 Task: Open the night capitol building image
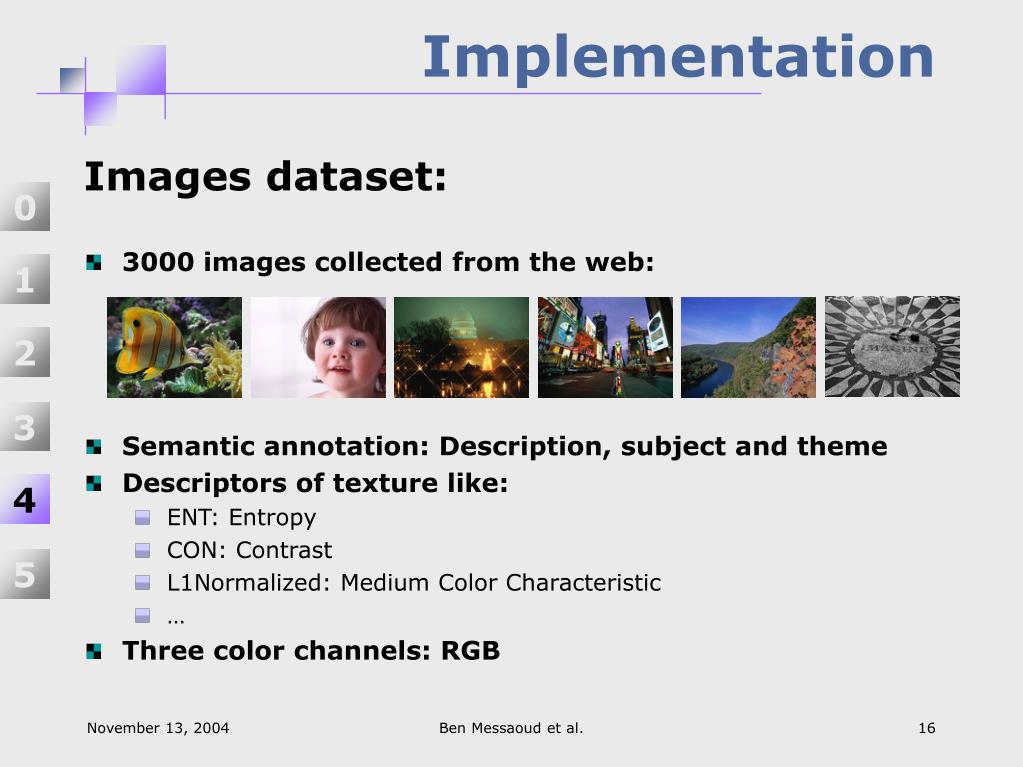461,347
